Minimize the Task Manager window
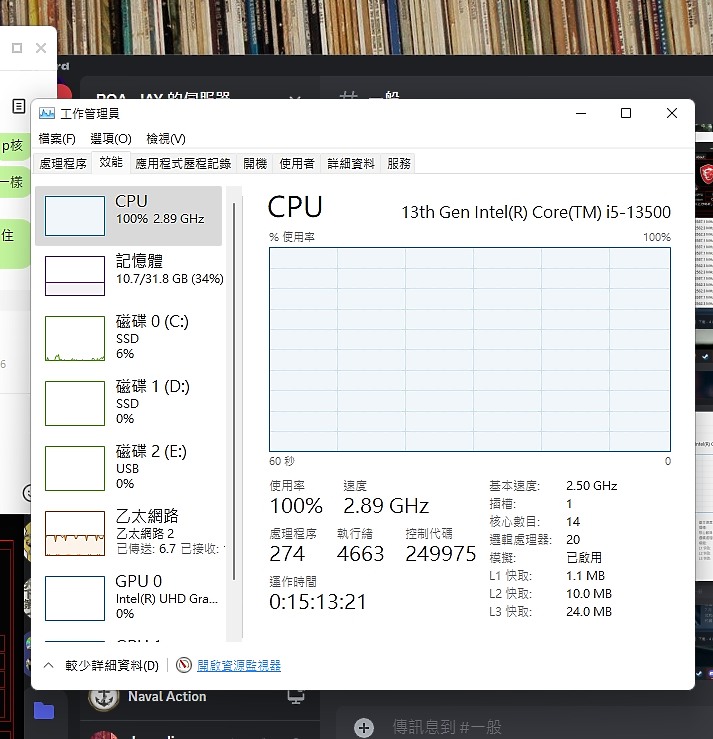 581,113
